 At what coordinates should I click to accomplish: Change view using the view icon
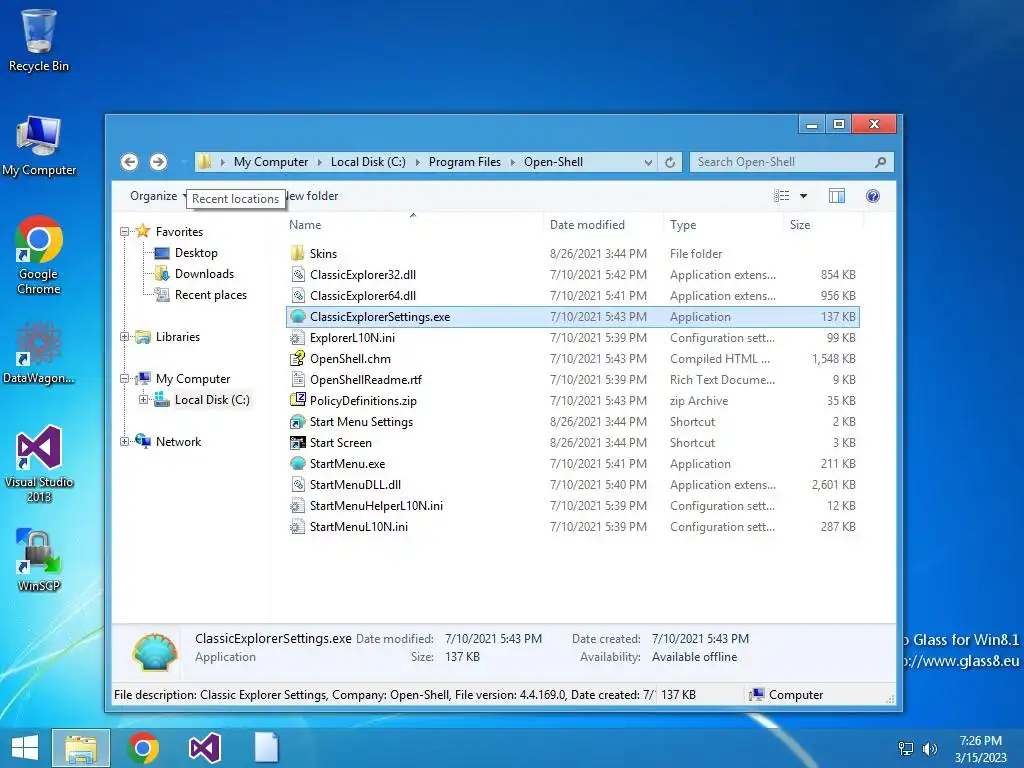click(x=781, y=196)
